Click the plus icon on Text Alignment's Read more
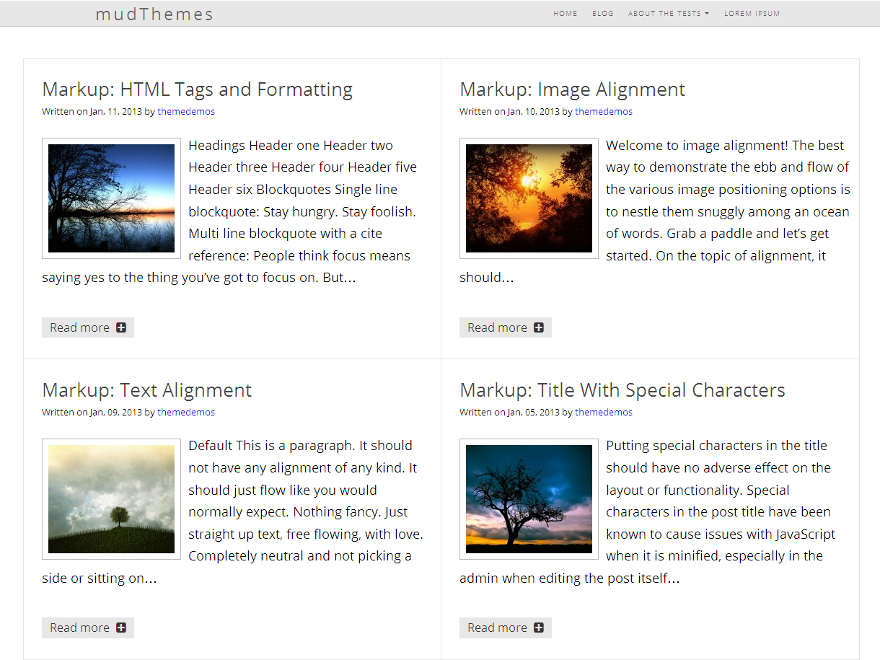Screen dimensions: 880x660 pos(120,627)
